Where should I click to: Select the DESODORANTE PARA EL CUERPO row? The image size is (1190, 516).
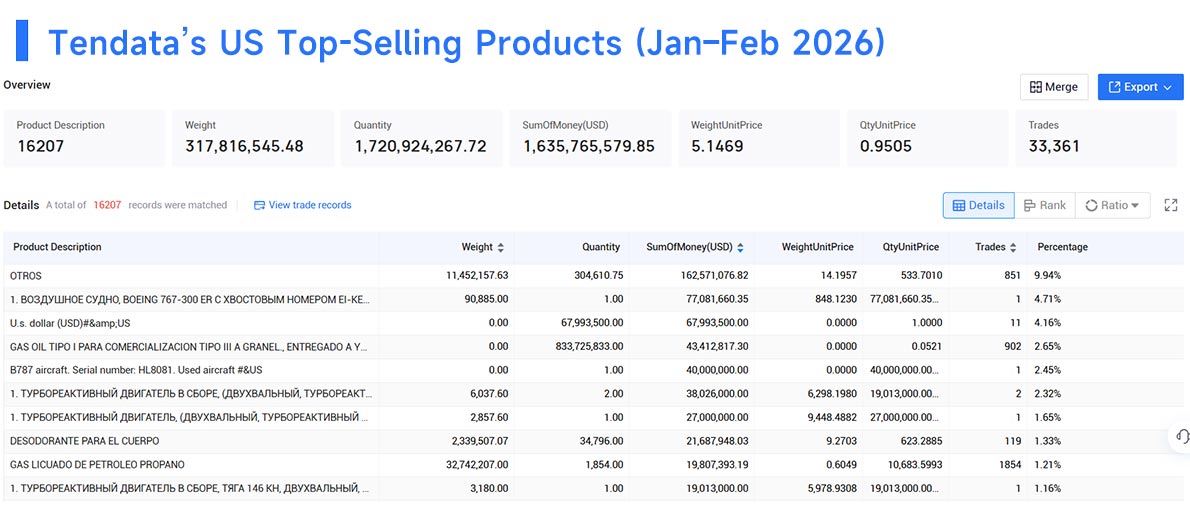click(593, 441)
